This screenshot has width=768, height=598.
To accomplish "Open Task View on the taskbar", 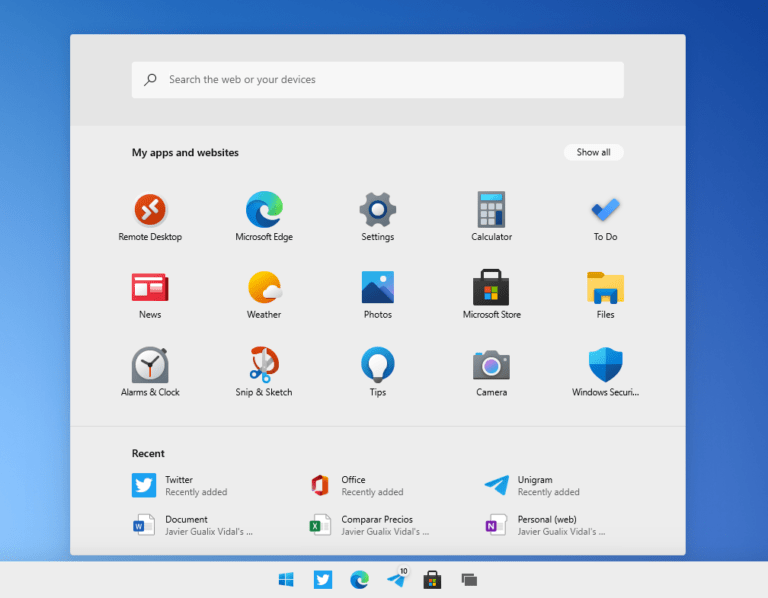I will tap(469, 580).
